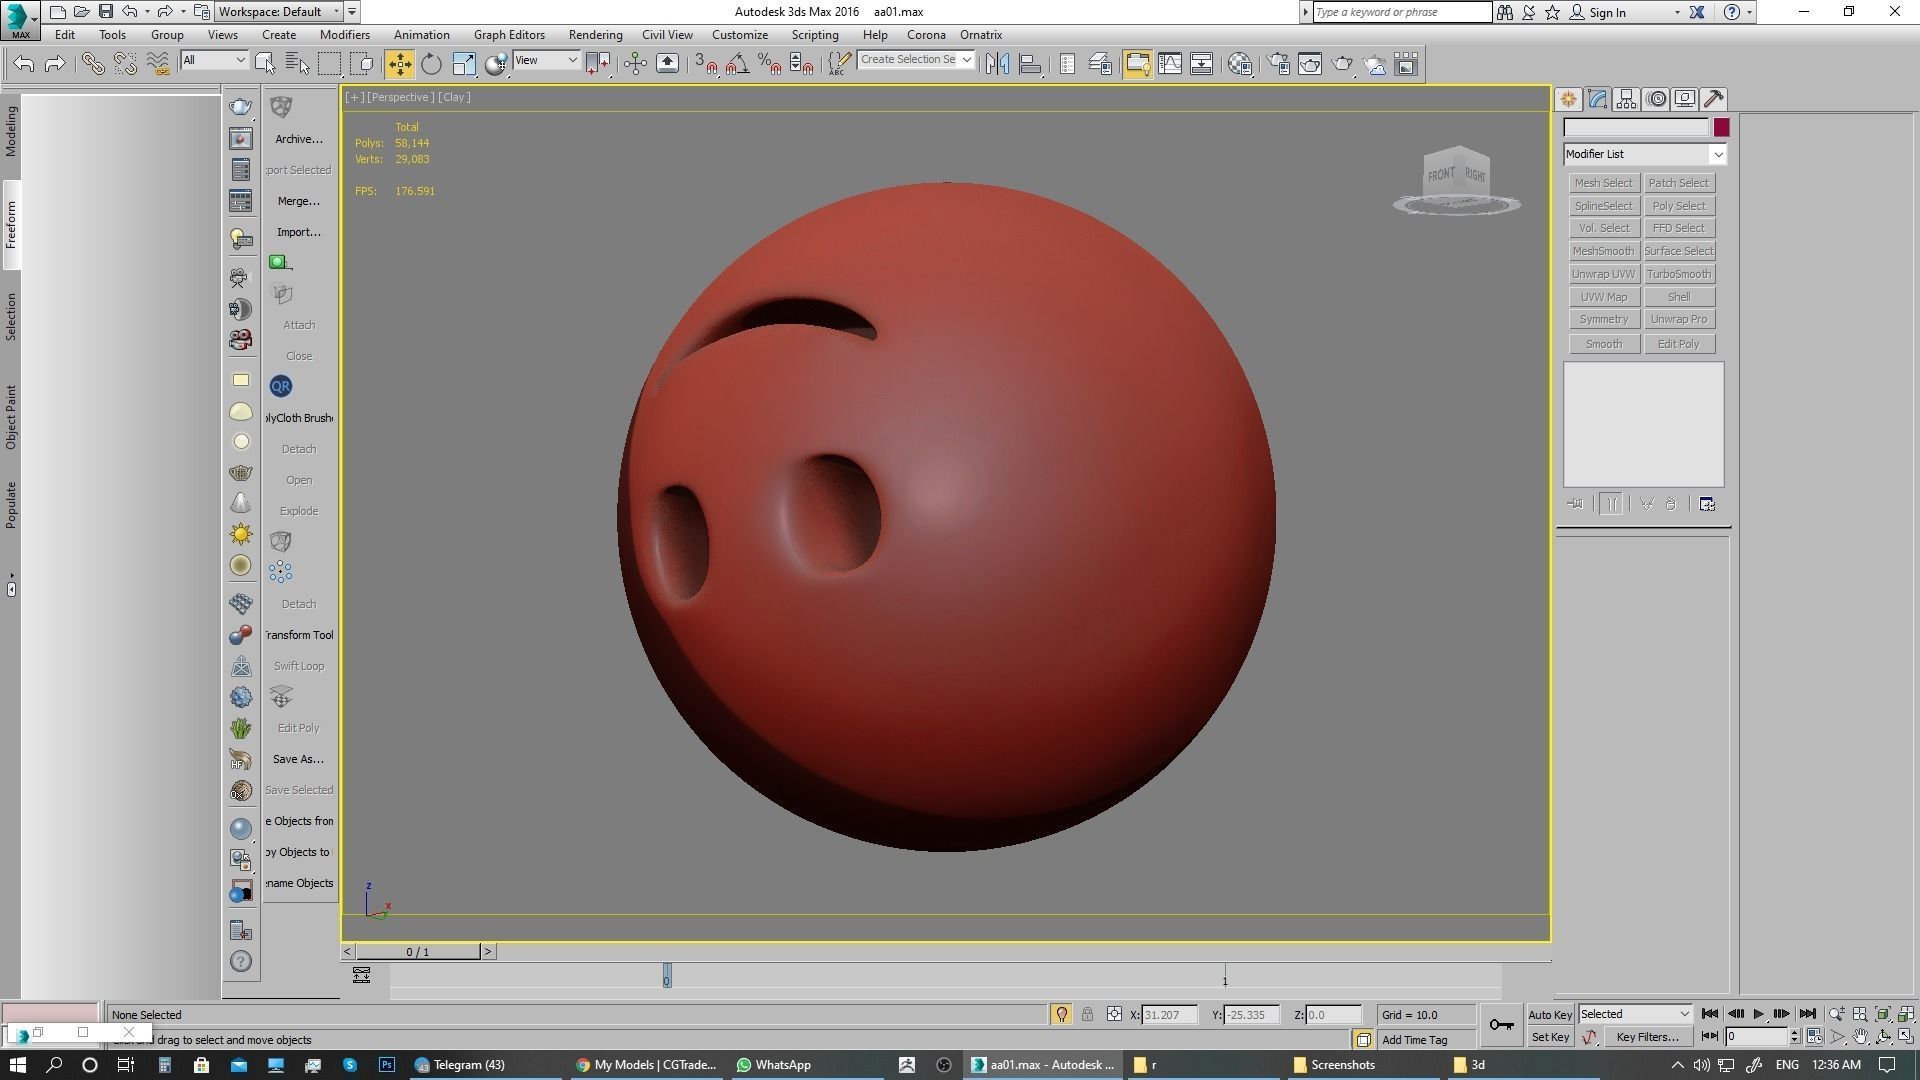Viewport: 1920px width, 1080px height.
Task: Open the Motion panel tab icon
Action: pyautogui.click(x=1656, y=99)
